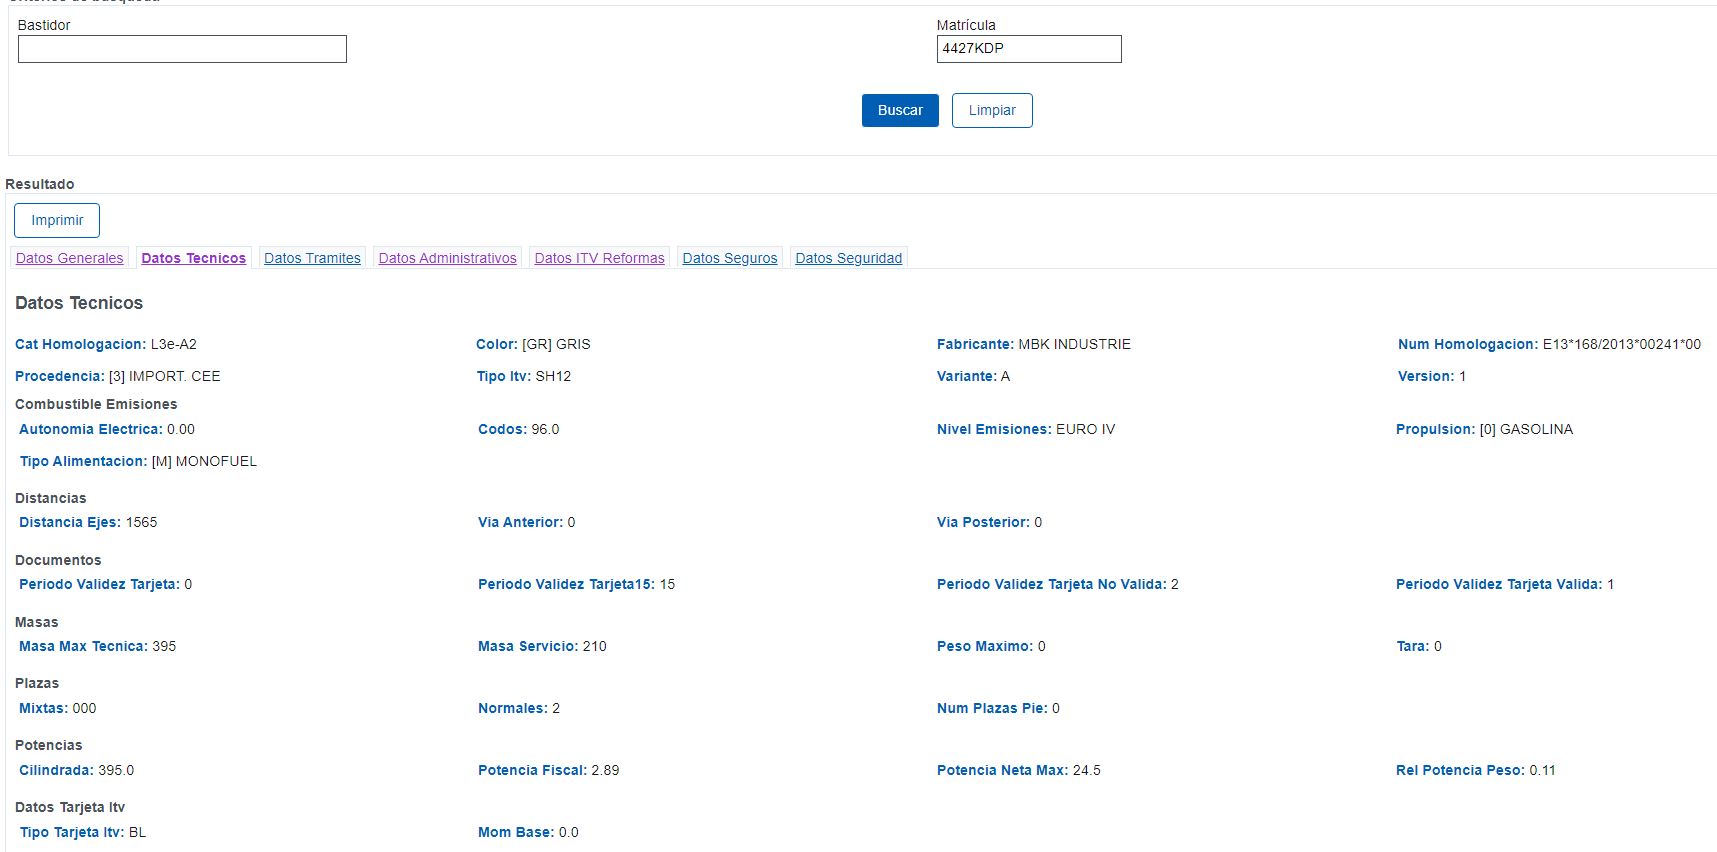Click the Bastidor input field
Image resolution: width=1717 pixels, height=852 pixels.
point(182,49)
